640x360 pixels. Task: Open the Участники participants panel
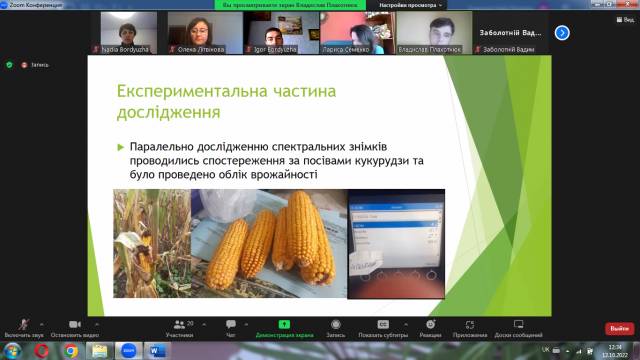(179, 328)
